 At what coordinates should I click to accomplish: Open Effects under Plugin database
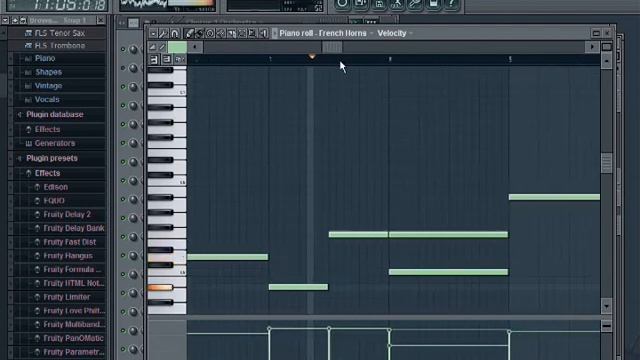click(47, 129)
